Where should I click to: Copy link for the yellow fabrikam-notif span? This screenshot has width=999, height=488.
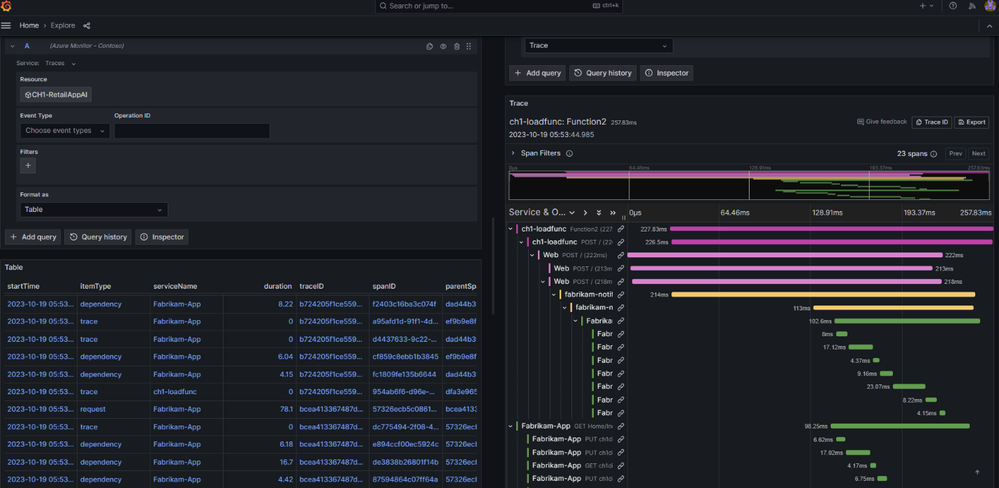(x=621, y=295)
